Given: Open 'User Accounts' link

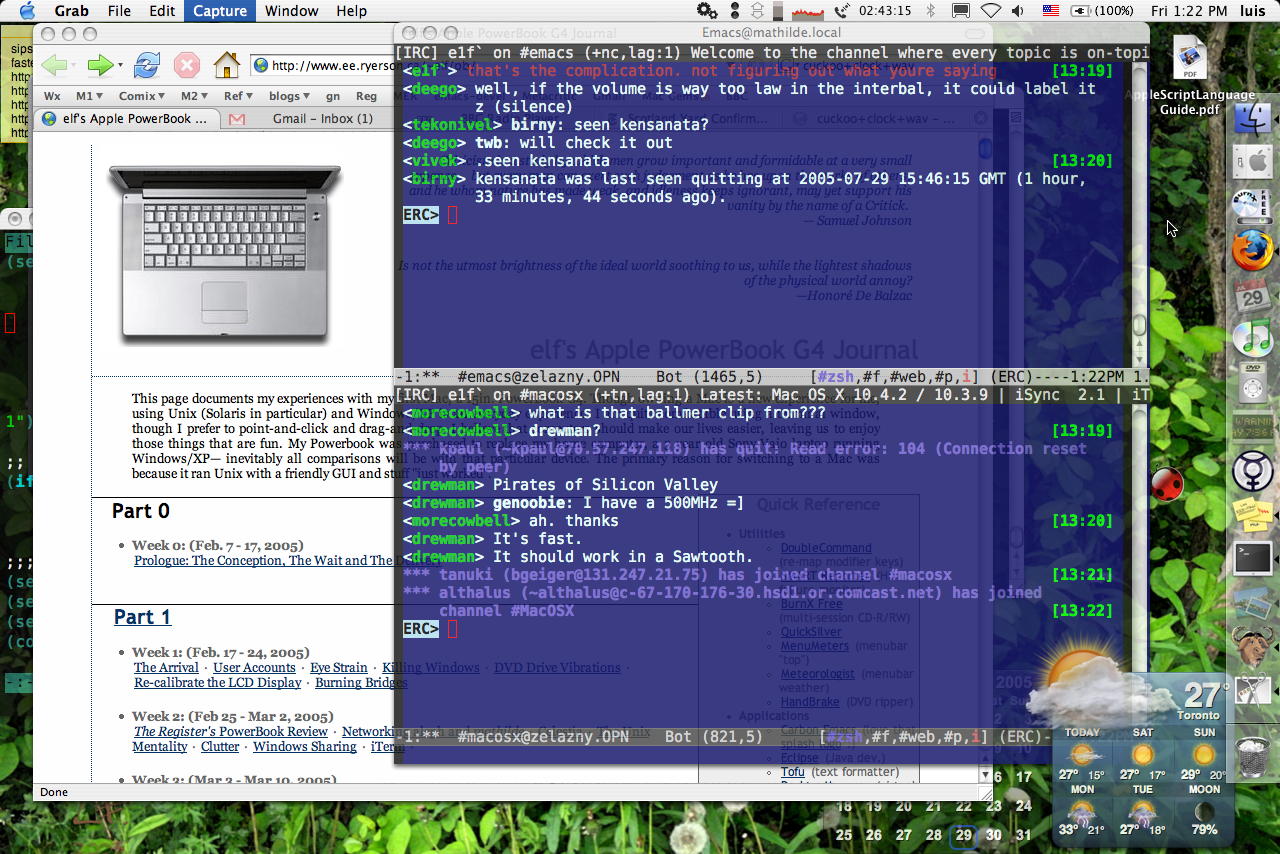Looking at the screenshot, I should tap(254, 667).
